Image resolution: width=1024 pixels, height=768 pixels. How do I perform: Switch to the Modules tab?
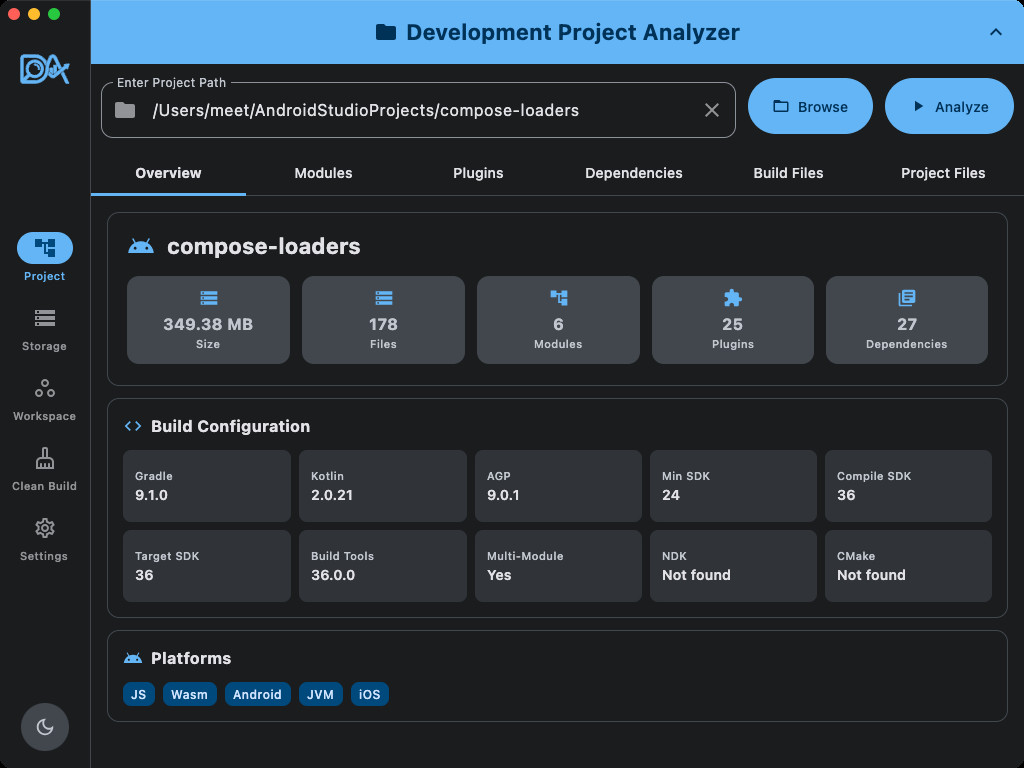pos(323,173)
